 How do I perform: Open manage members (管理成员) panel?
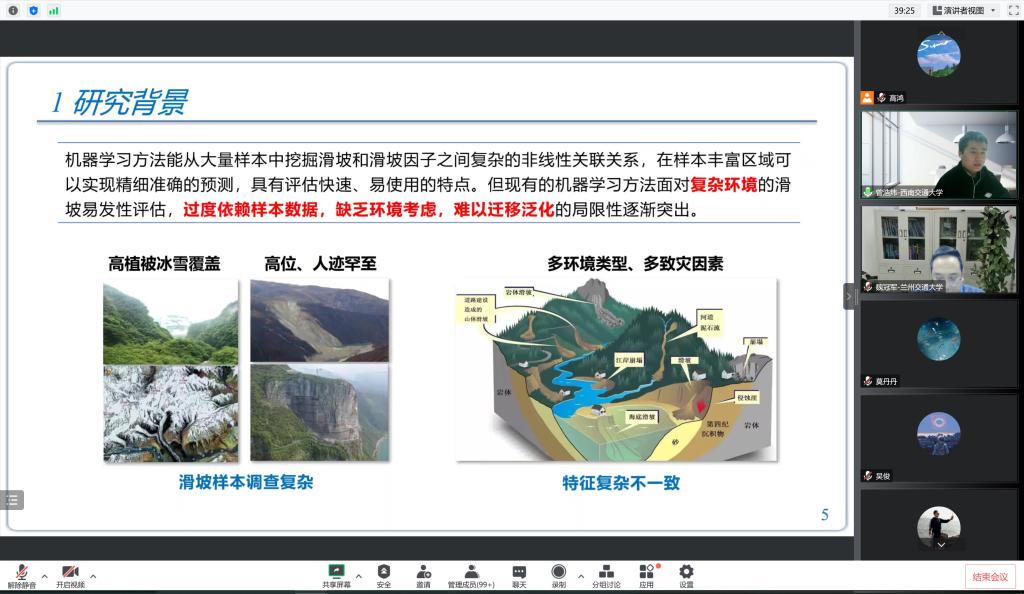tap(471, 575)
